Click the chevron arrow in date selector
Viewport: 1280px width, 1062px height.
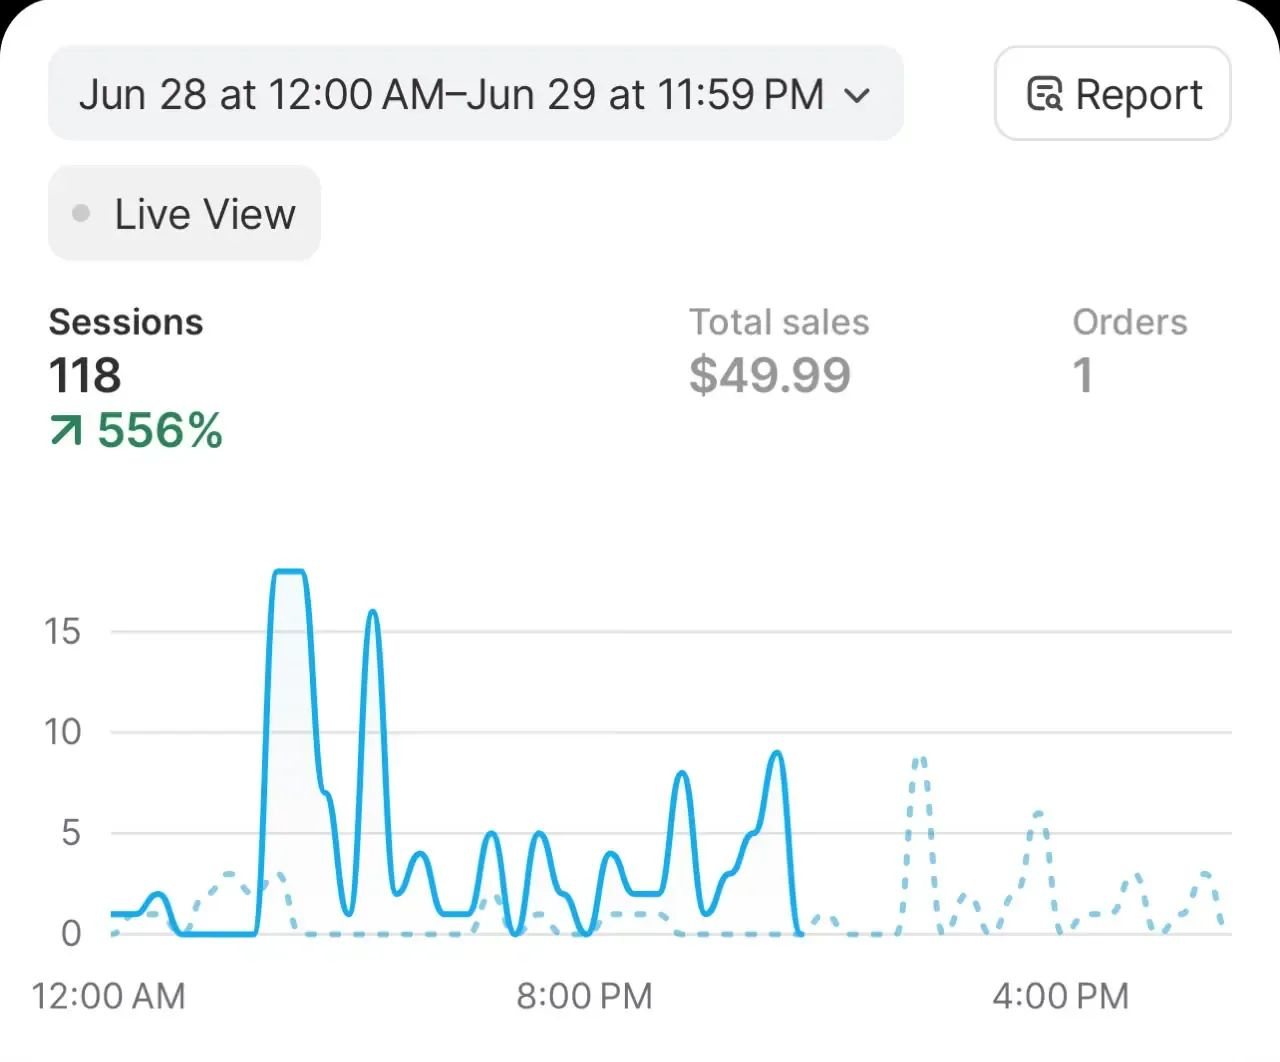point(857,95)
